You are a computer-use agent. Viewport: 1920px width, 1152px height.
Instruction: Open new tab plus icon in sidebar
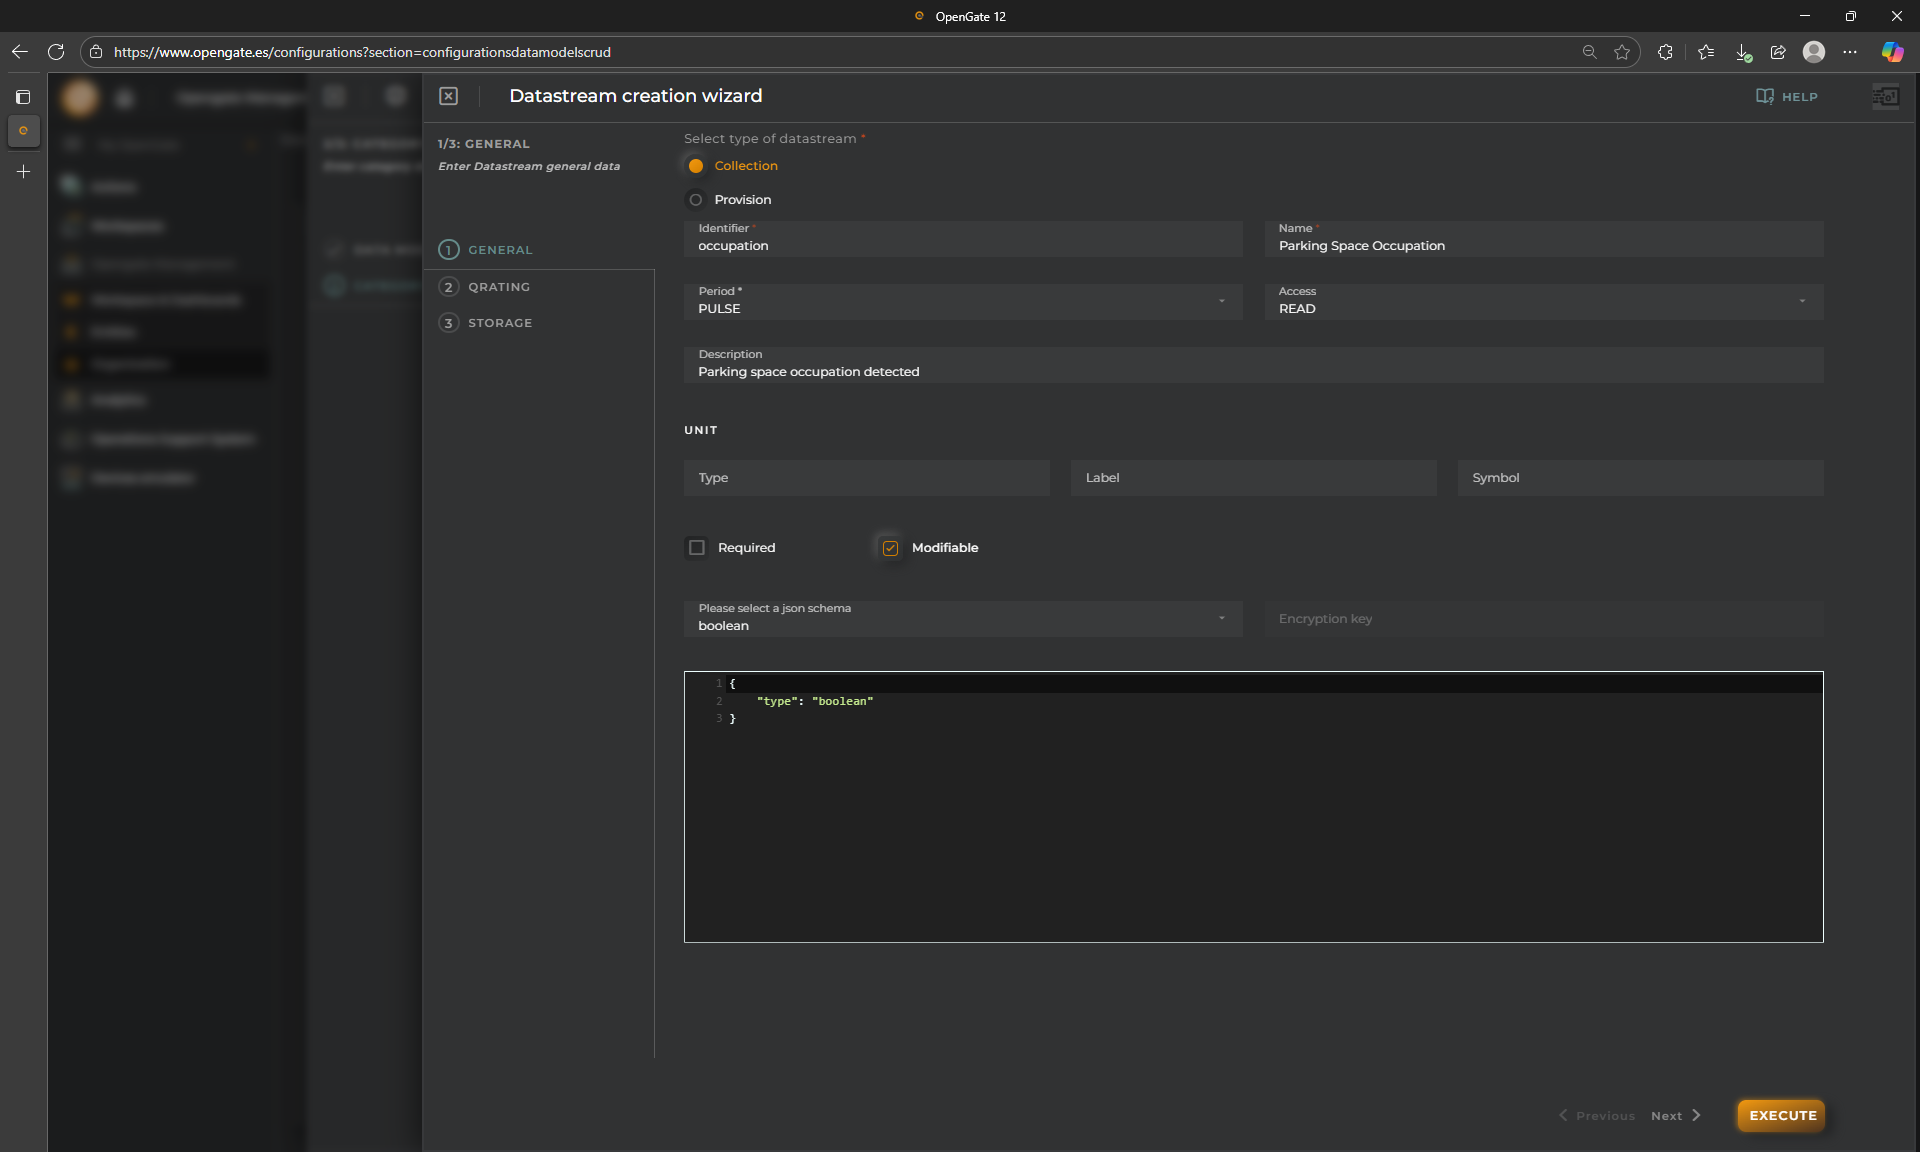(x=23, y=172)
